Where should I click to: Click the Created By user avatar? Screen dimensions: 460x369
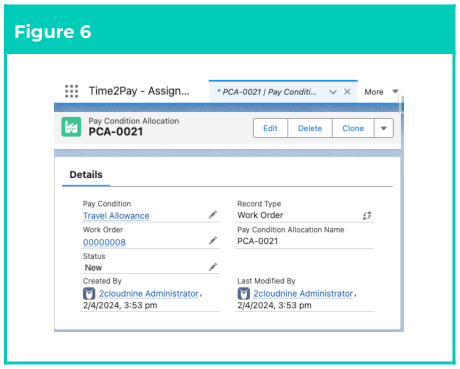[89, 294]
